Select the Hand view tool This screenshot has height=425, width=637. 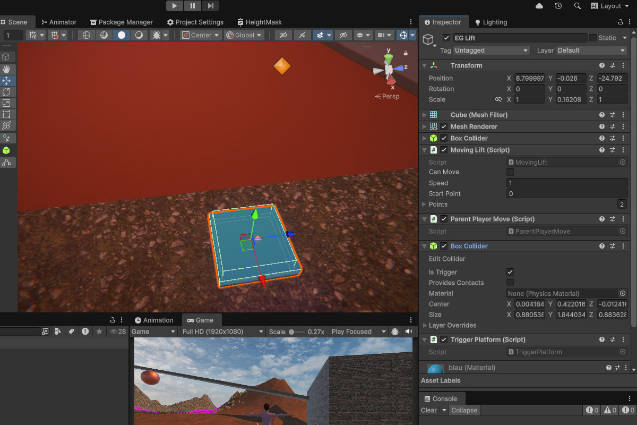tap(6, 69)
